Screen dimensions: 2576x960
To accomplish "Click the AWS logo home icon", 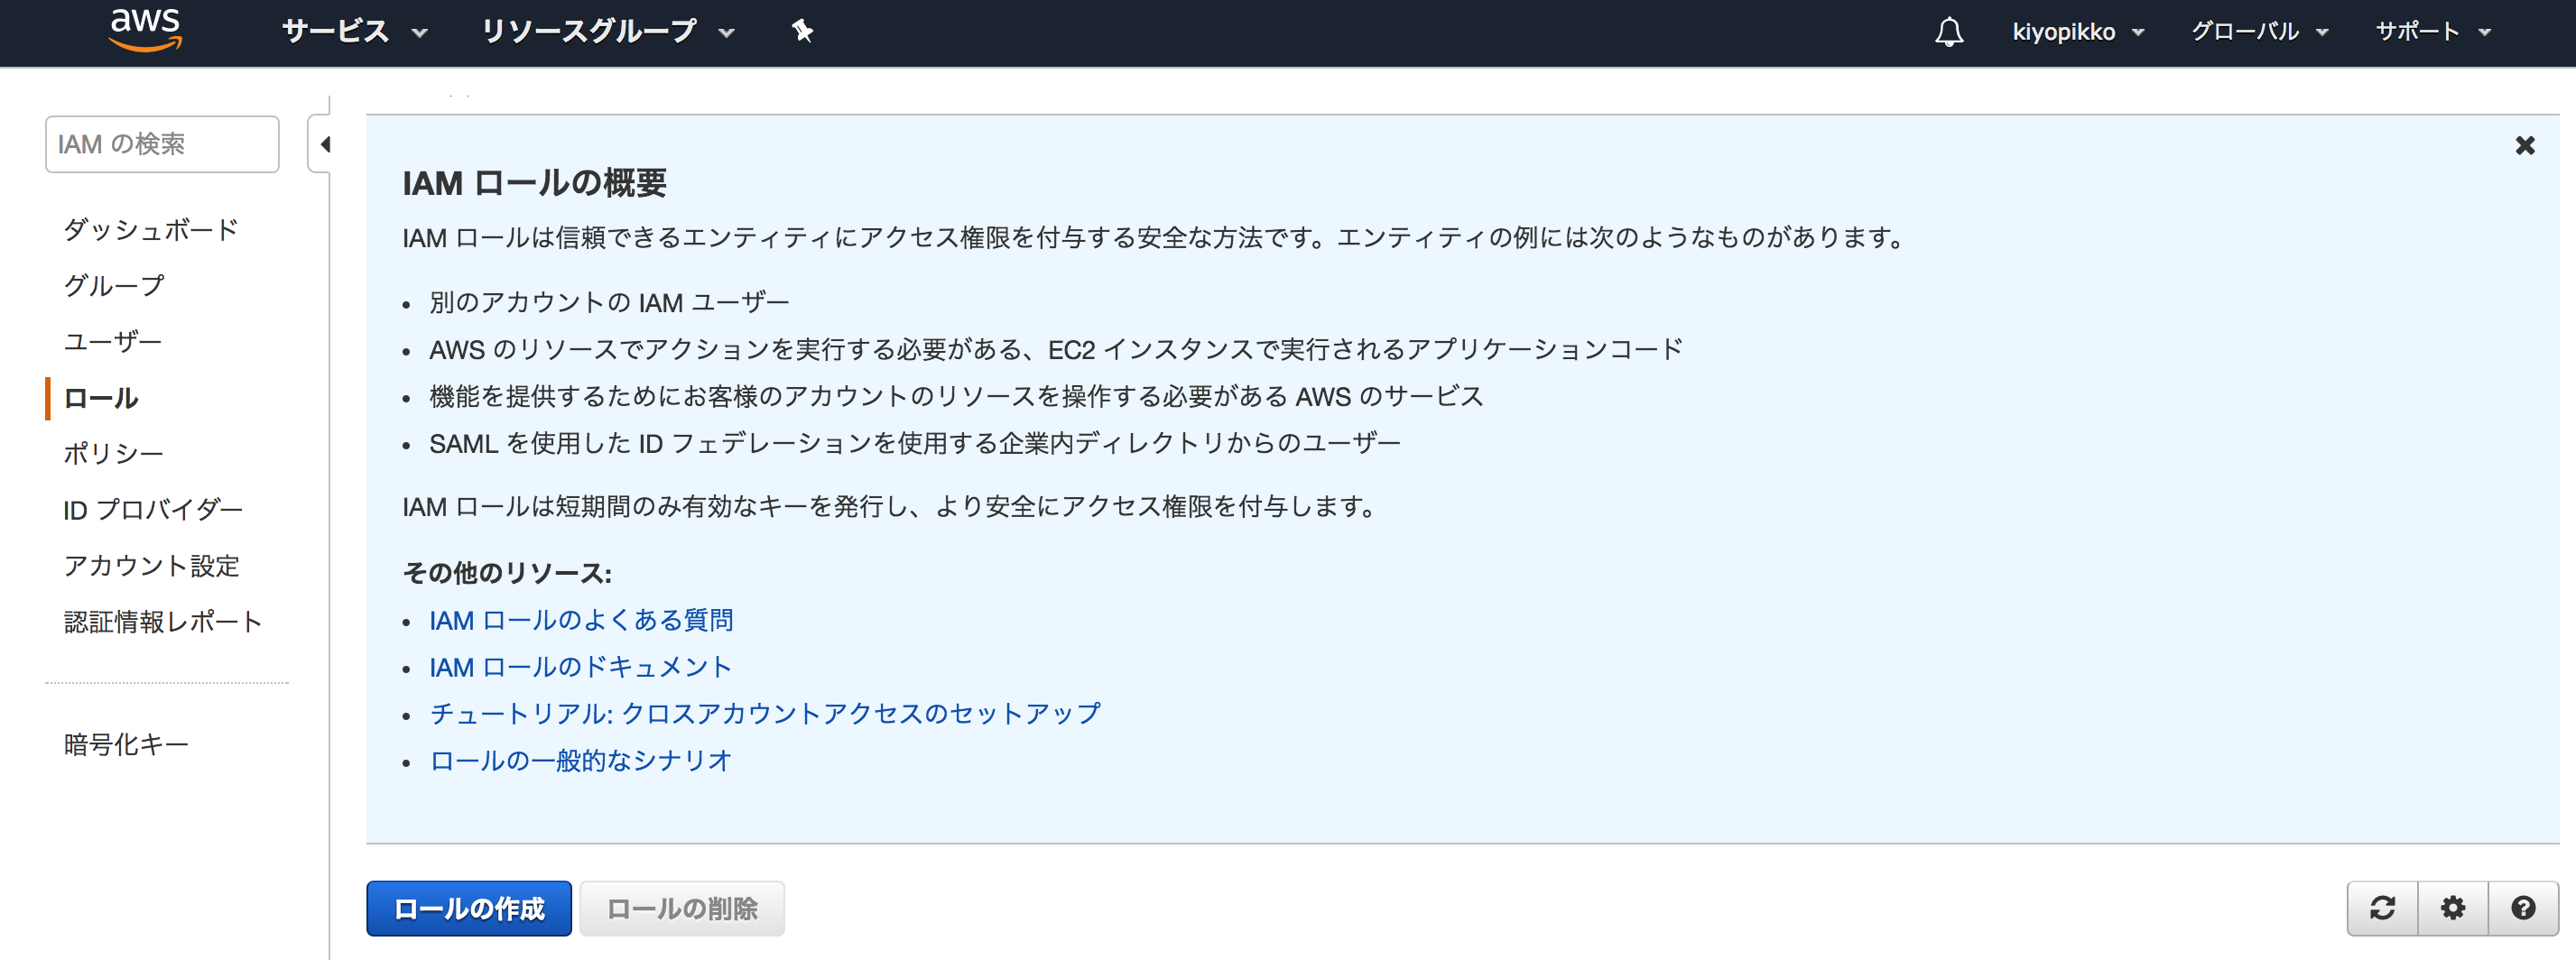I will pos(145,30).
